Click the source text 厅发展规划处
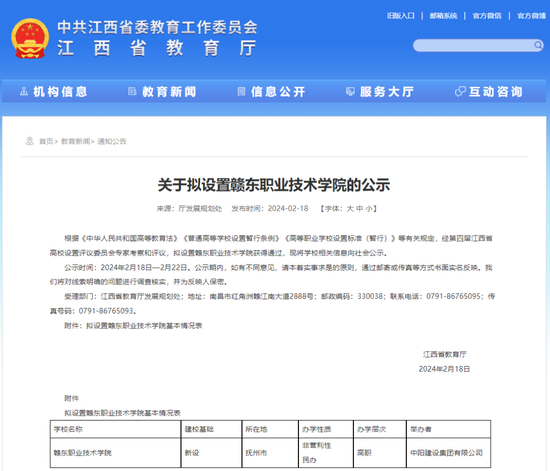Image resolution: width=550 pixels, height=471 pixels. point(200,209)
